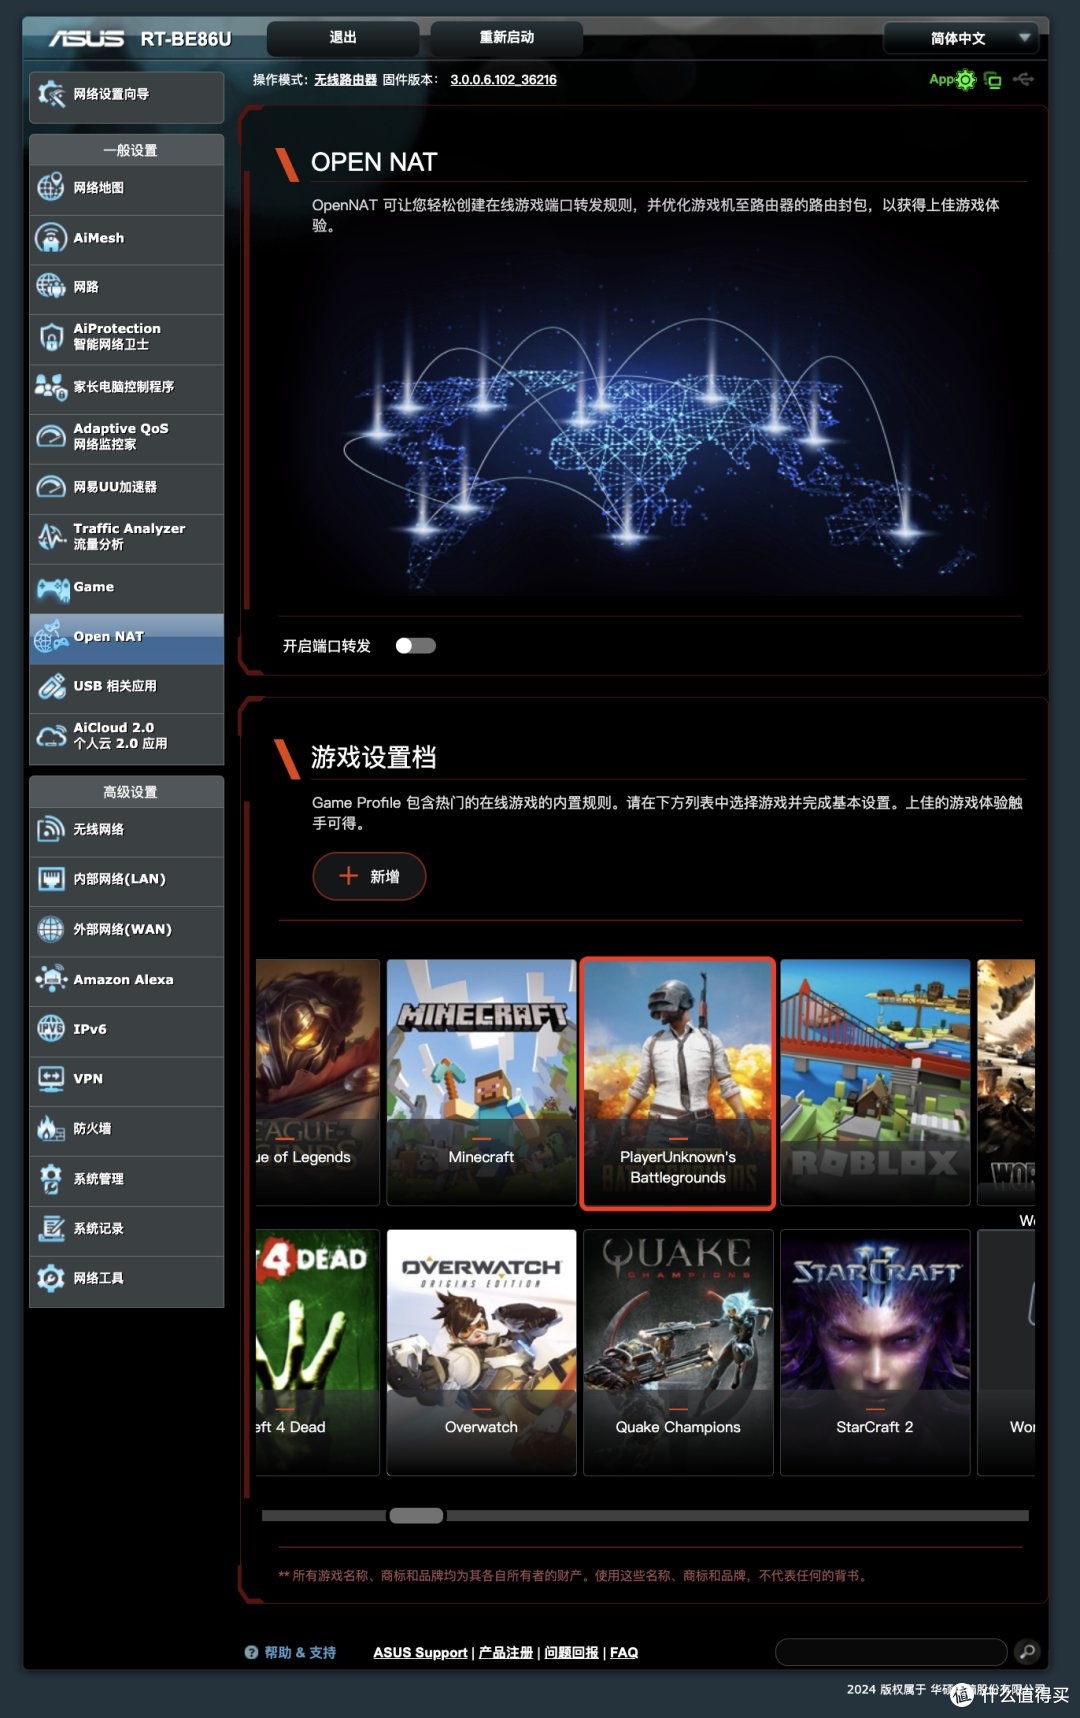Click the AiCloud 2.0 cloud icon
1080x1718 pixels.
[51, 736]
